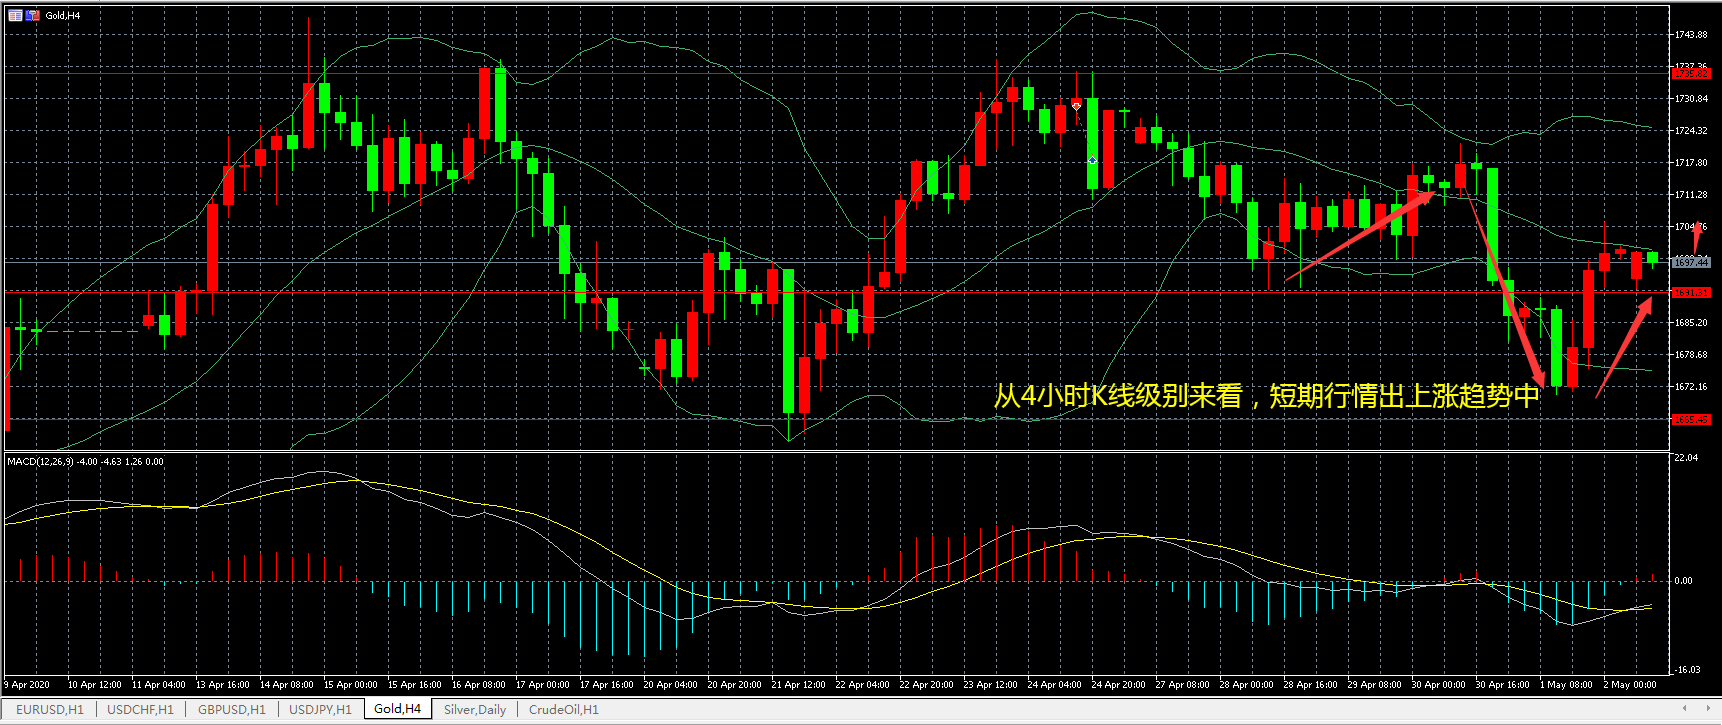1722x725 pixels.
Task: Open the CrudeOil,H1 chart tab
Action: [563, 710]
